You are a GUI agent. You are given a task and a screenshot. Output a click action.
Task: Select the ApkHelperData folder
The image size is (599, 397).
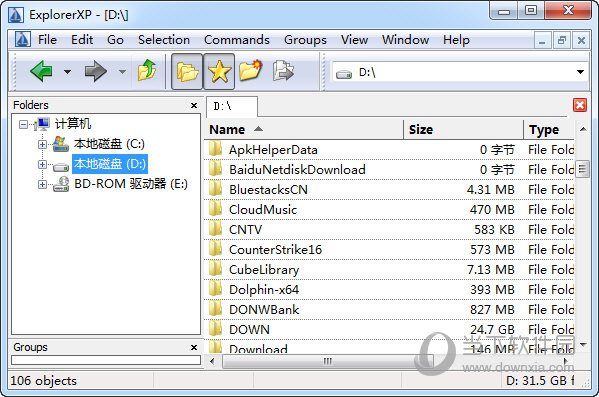pos(273,150)
